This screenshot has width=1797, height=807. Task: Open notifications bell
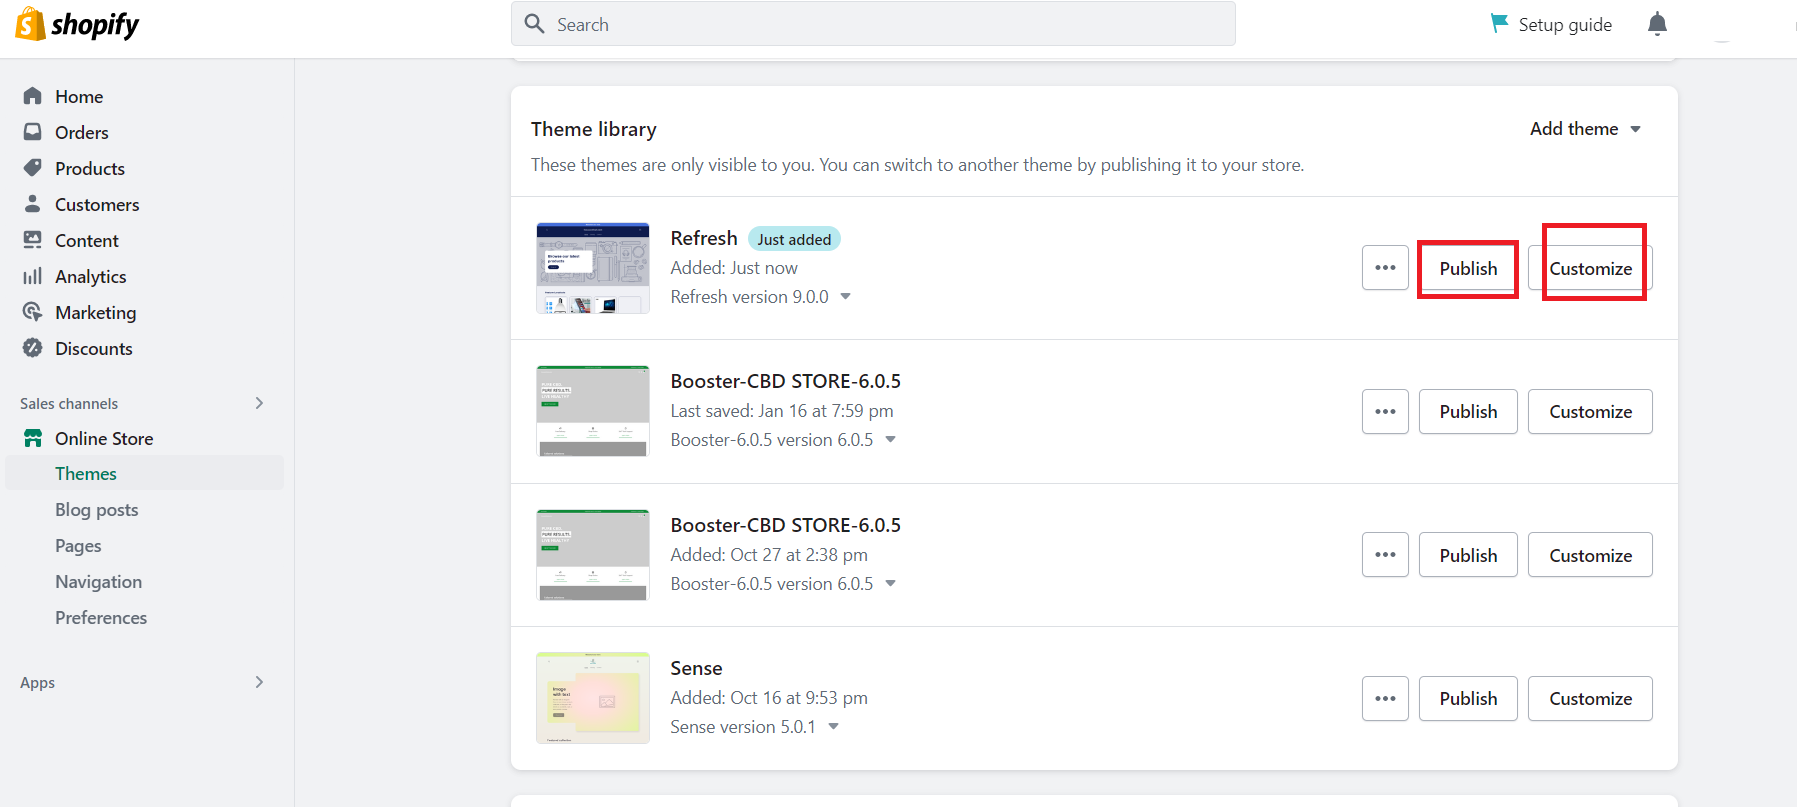1657,24
